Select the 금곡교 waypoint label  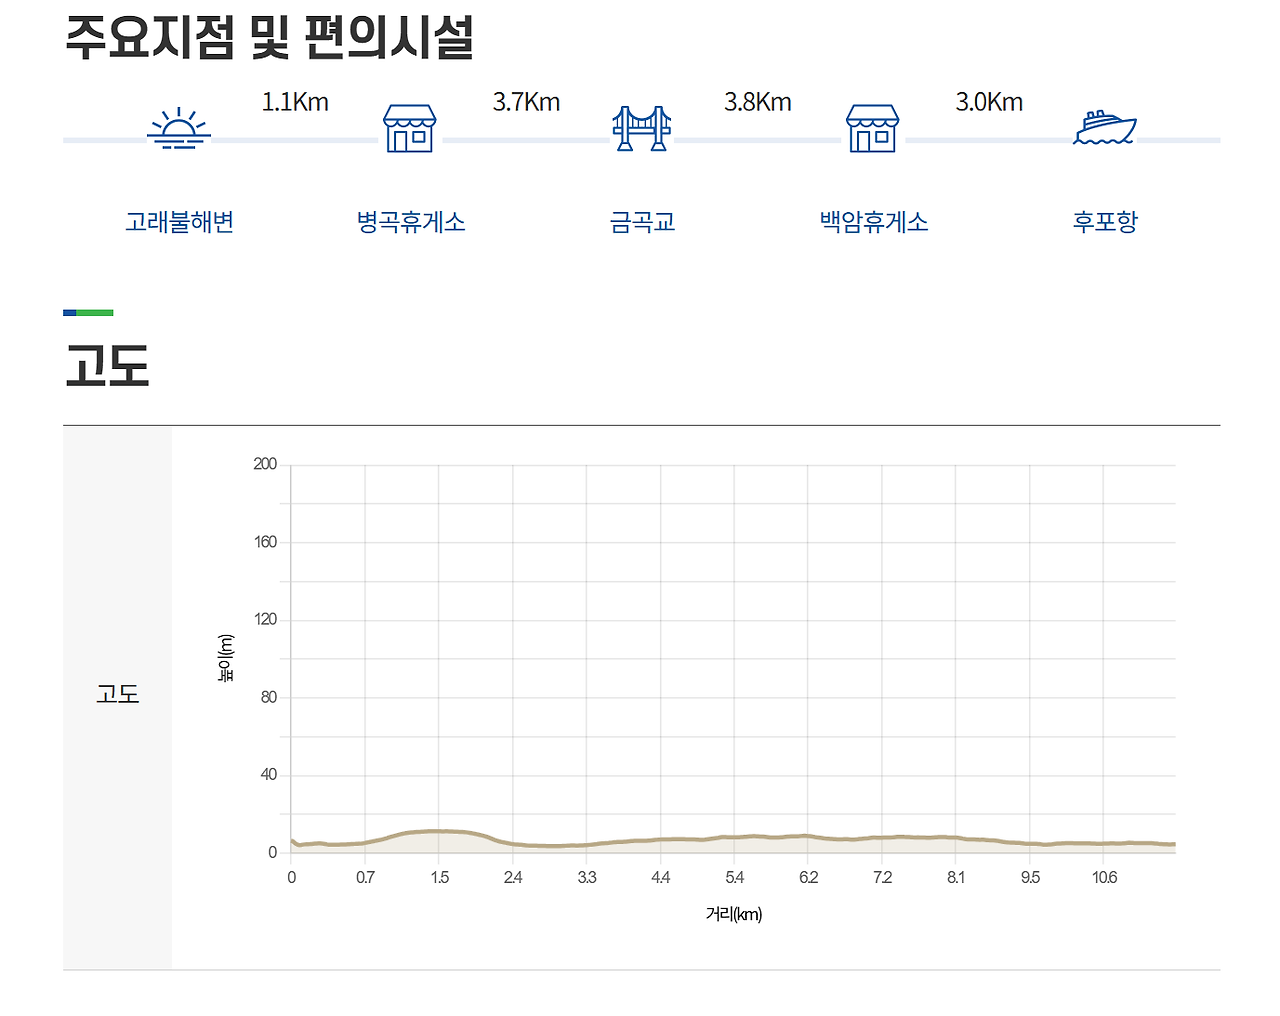pyautogui.click(x=643, y=222)
